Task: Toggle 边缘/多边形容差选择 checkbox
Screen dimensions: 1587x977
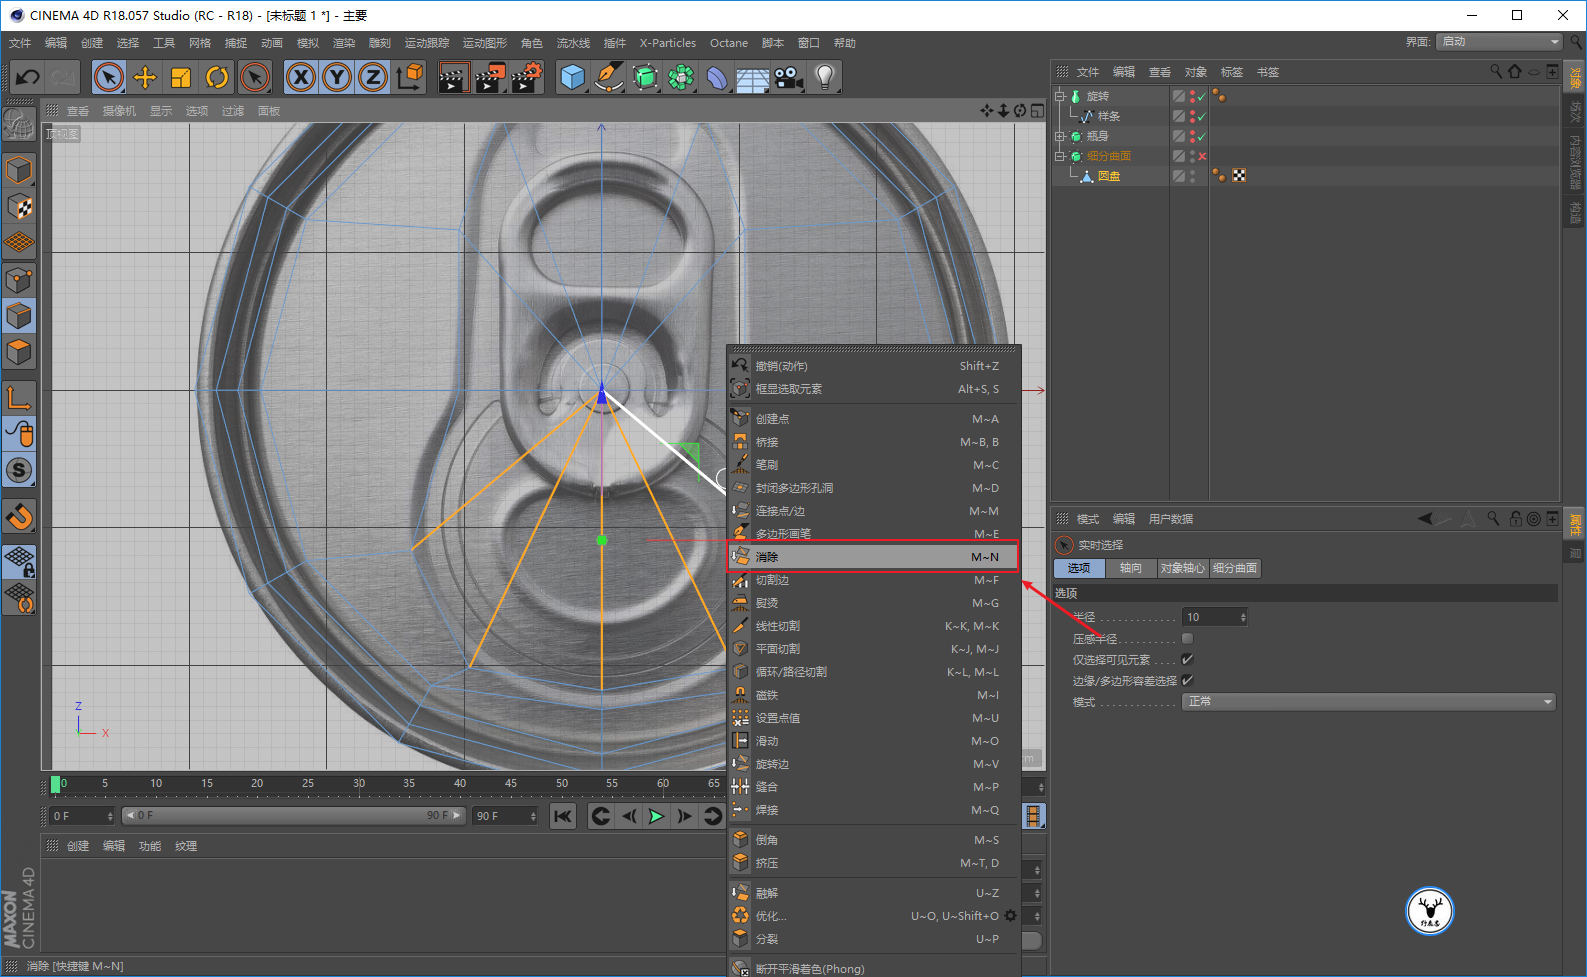Action: pyautogui.click(x=1187, y=681)
